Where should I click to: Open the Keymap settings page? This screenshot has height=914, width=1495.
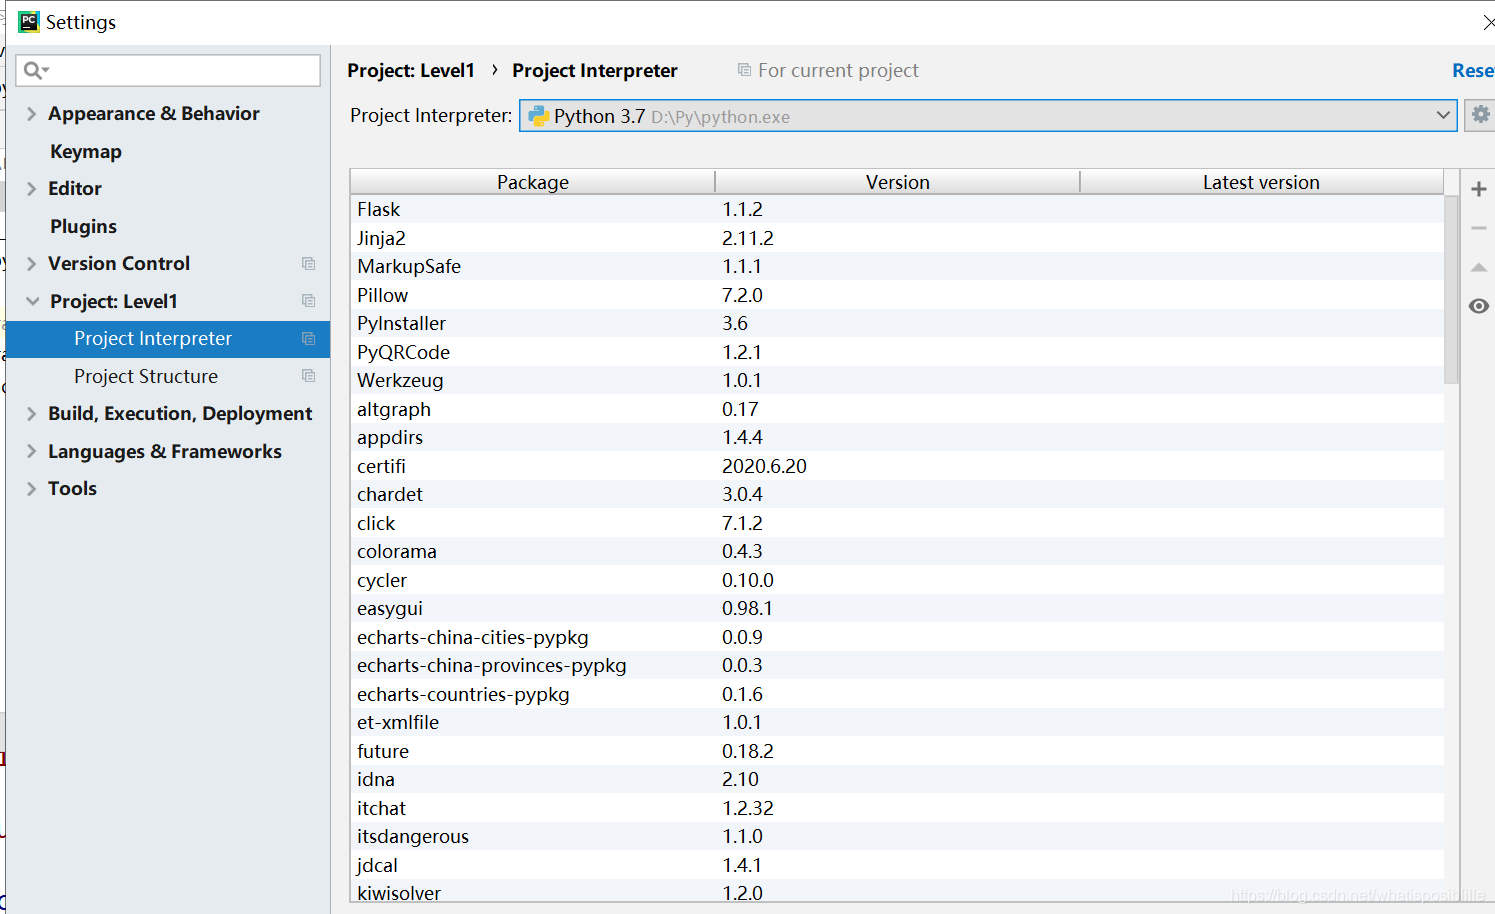[86, 151]
